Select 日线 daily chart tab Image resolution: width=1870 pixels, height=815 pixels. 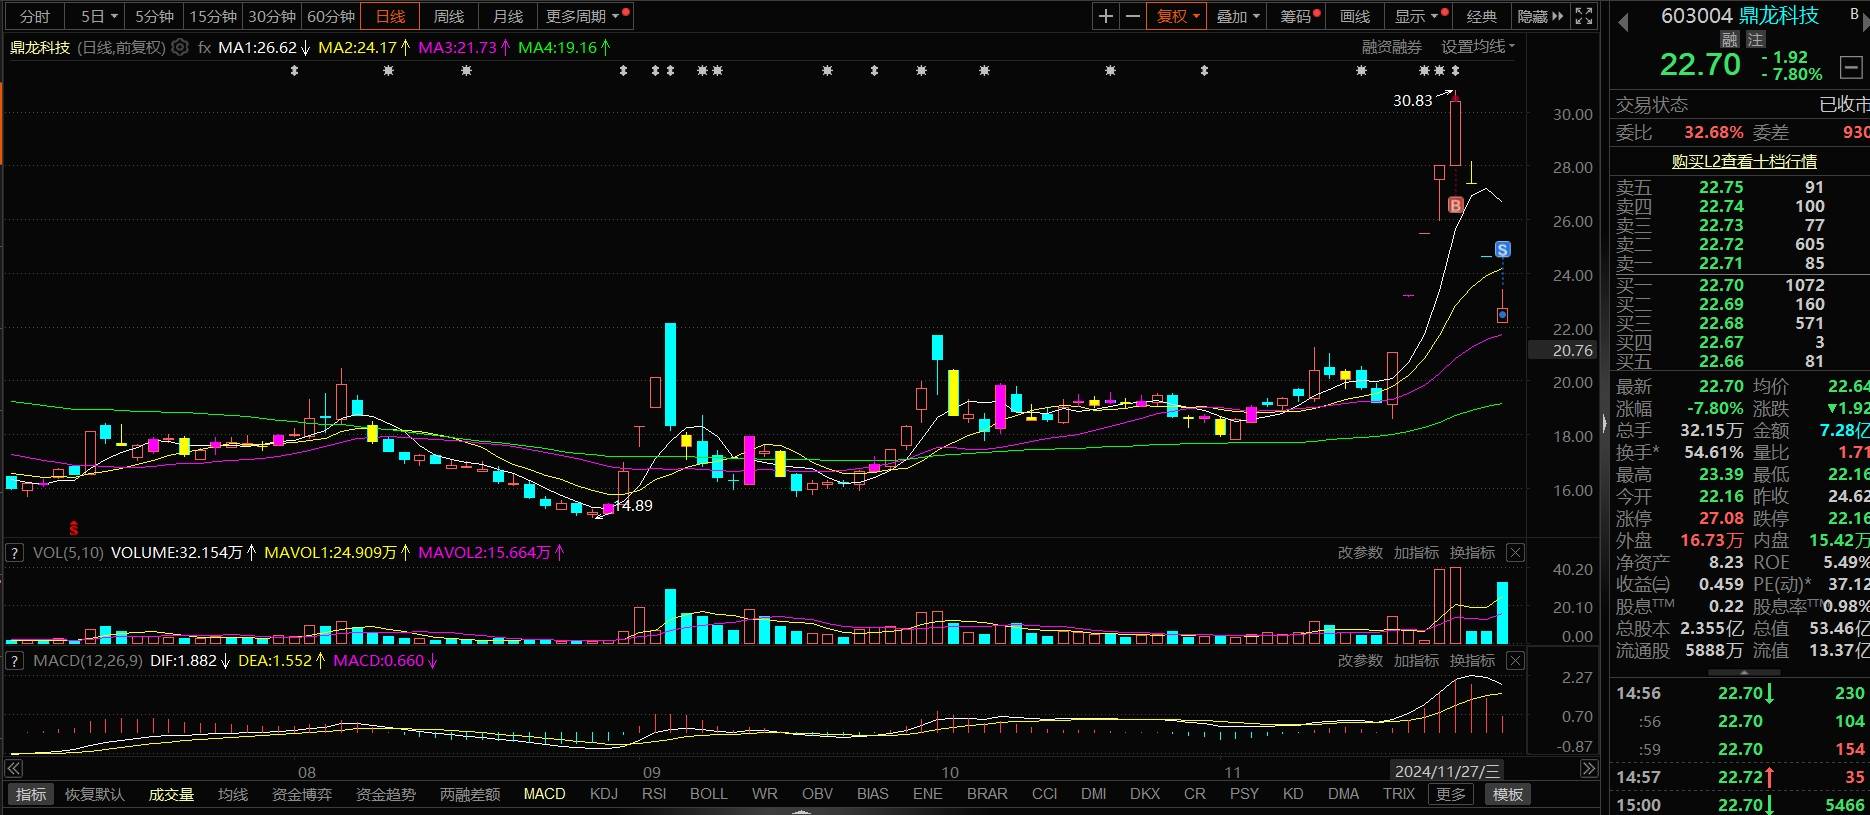click(390, 16)
